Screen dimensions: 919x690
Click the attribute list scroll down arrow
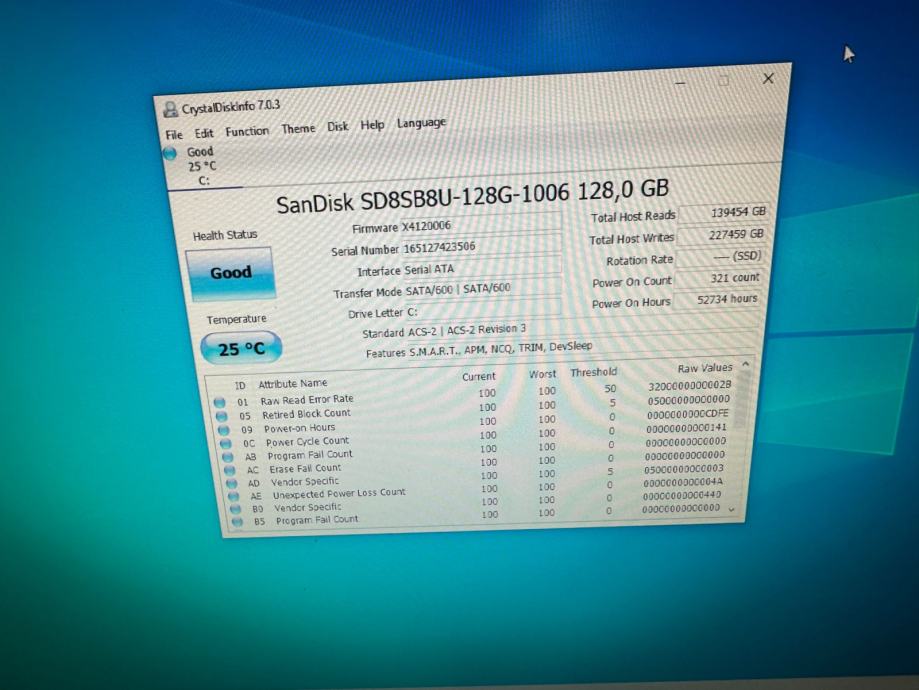point(731,509)
